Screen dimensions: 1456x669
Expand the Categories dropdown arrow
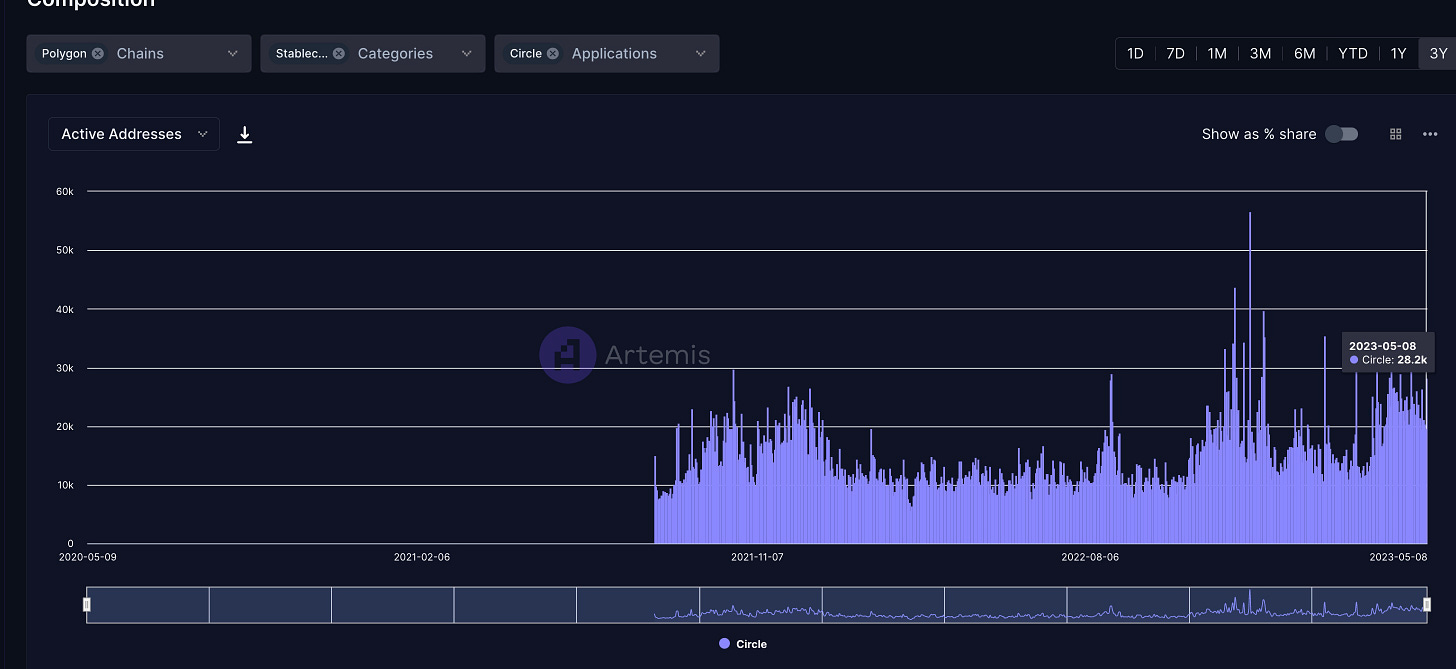pos(467,54)
